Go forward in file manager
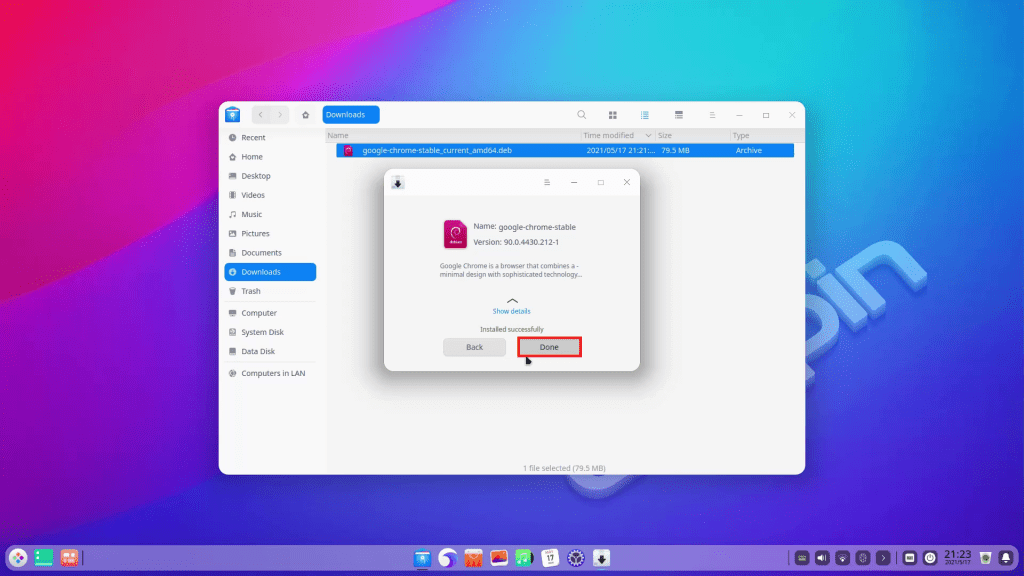 (x=280, y=115)
